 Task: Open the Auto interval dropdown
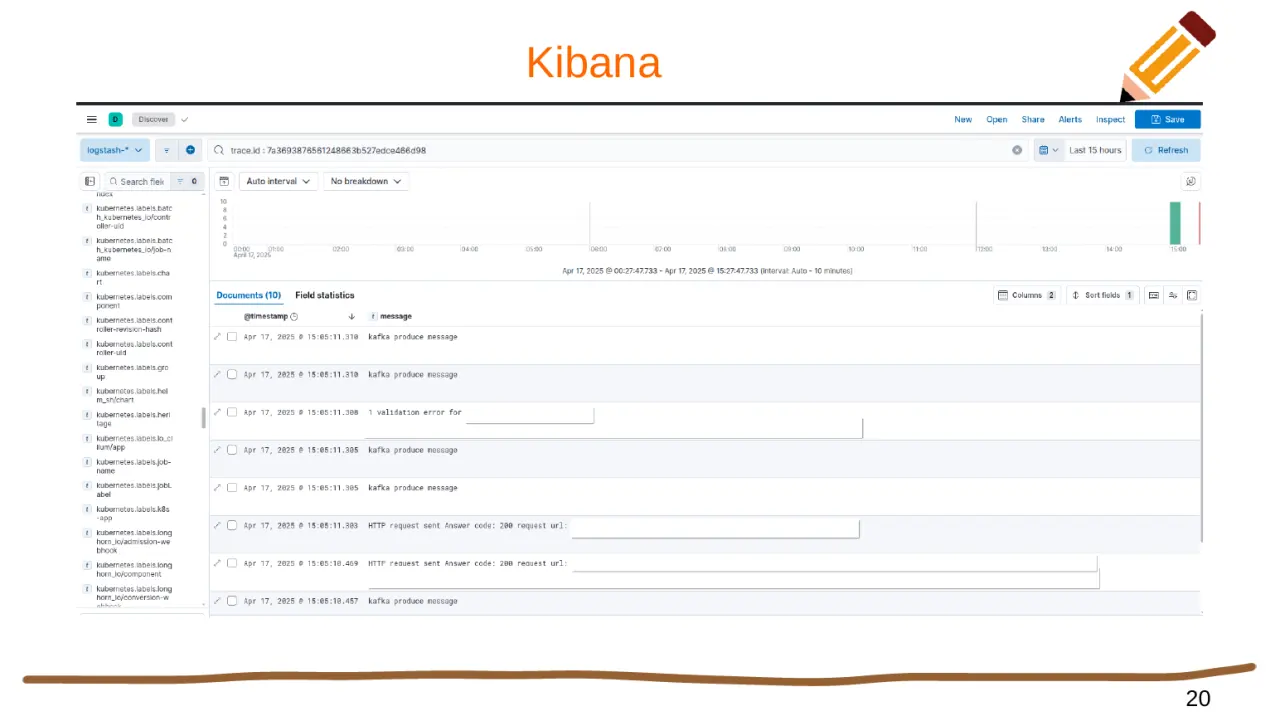click(x=278, y=181)
